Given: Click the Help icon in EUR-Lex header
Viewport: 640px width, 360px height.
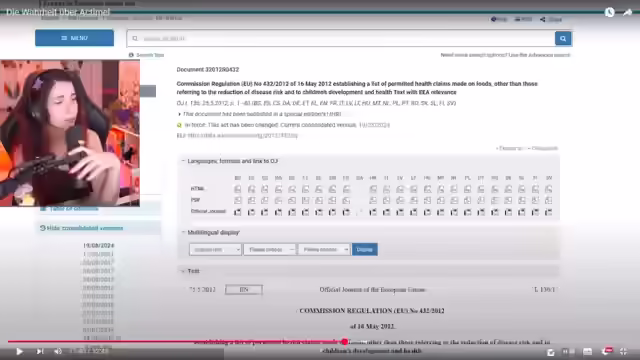Looking at the screenshot, I should pyautogui.click(x=499, y=19).
